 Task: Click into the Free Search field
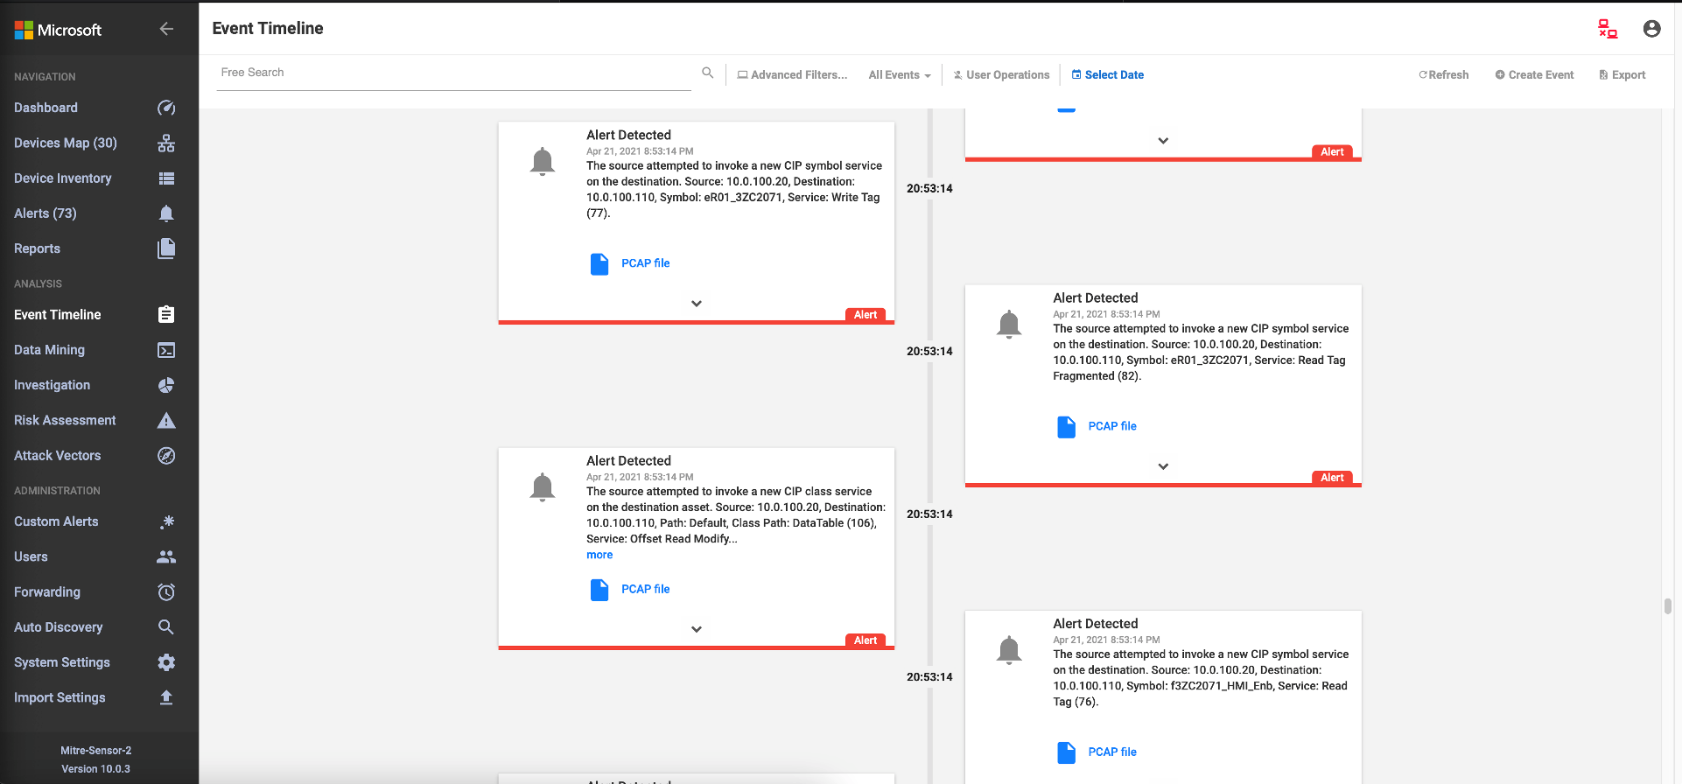coord(455,73)
